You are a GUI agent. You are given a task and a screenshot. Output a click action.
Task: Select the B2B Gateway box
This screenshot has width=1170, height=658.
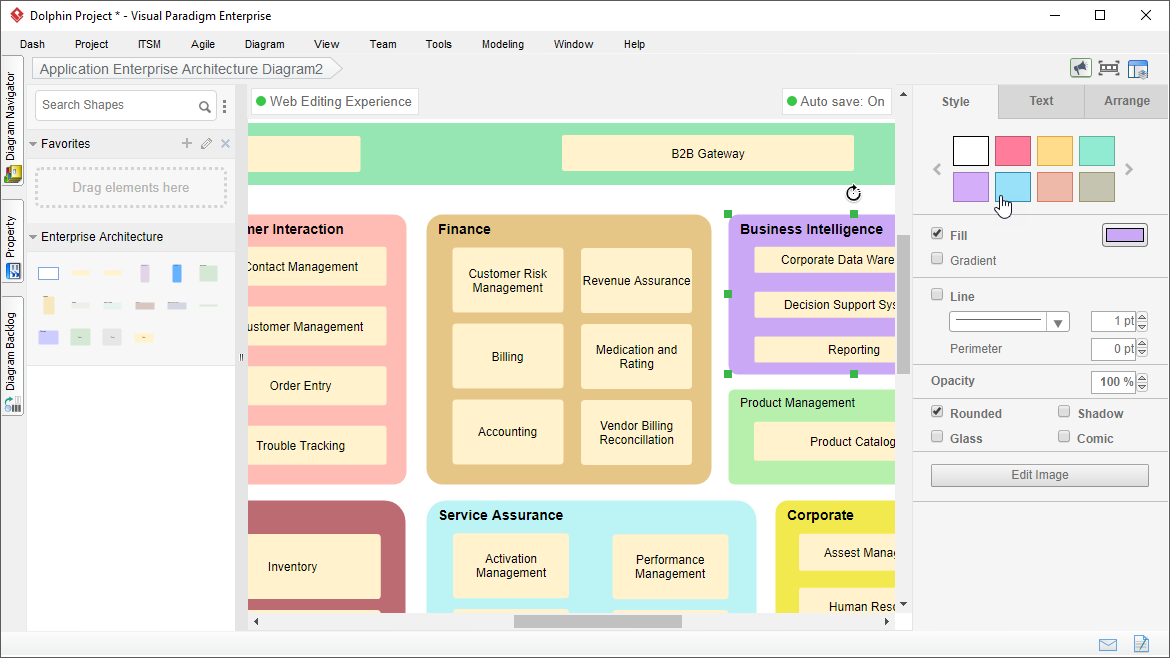707,154
